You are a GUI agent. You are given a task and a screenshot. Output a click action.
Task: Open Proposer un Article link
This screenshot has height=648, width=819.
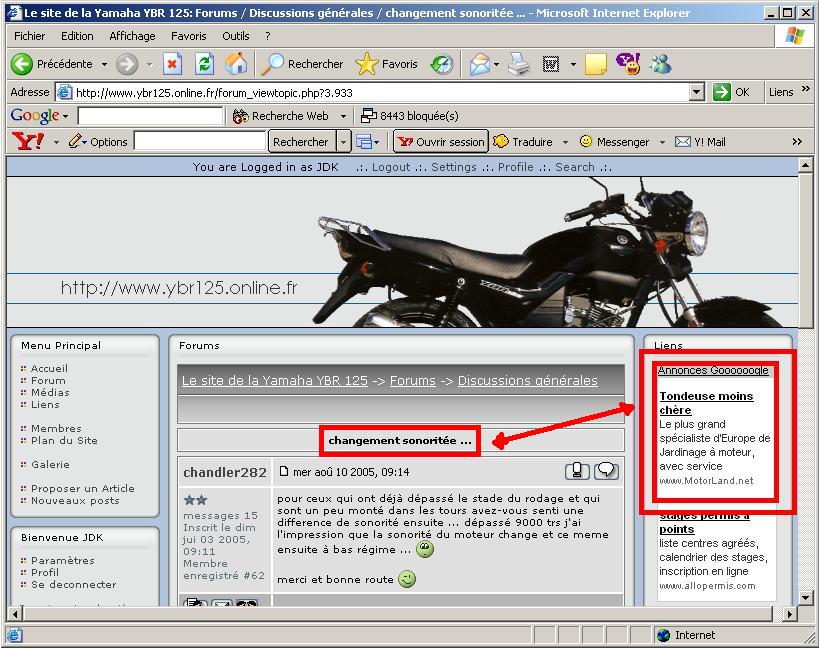point(83,489)
